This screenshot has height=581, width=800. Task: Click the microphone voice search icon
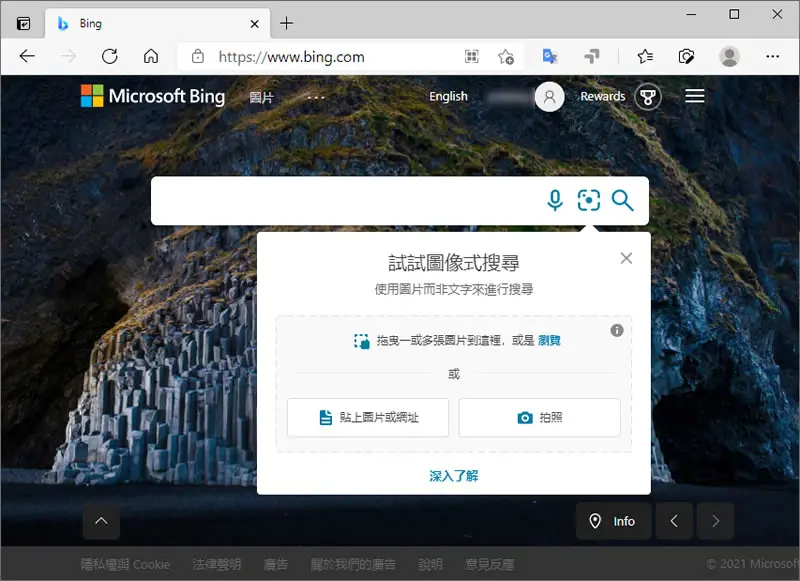point(555,200)
